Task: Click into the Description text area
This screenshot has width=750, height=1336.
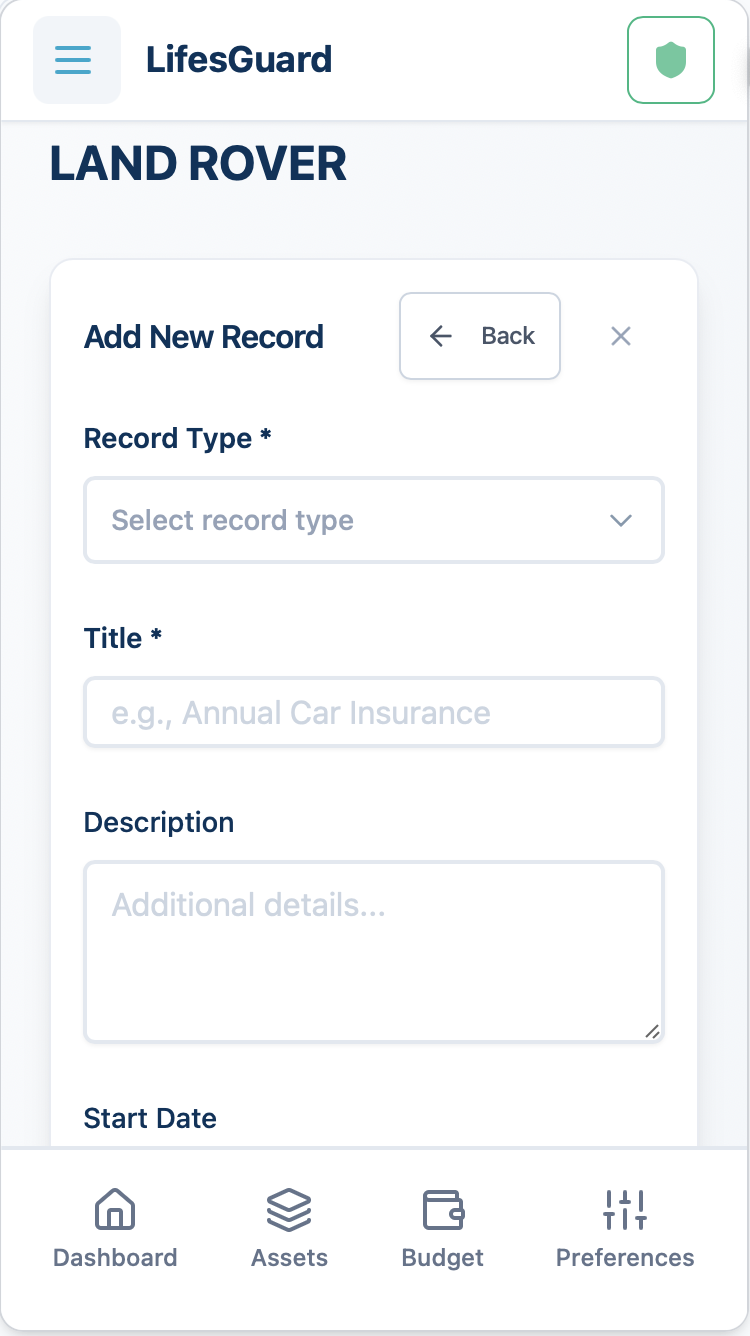Action: [x=373, y=952]
